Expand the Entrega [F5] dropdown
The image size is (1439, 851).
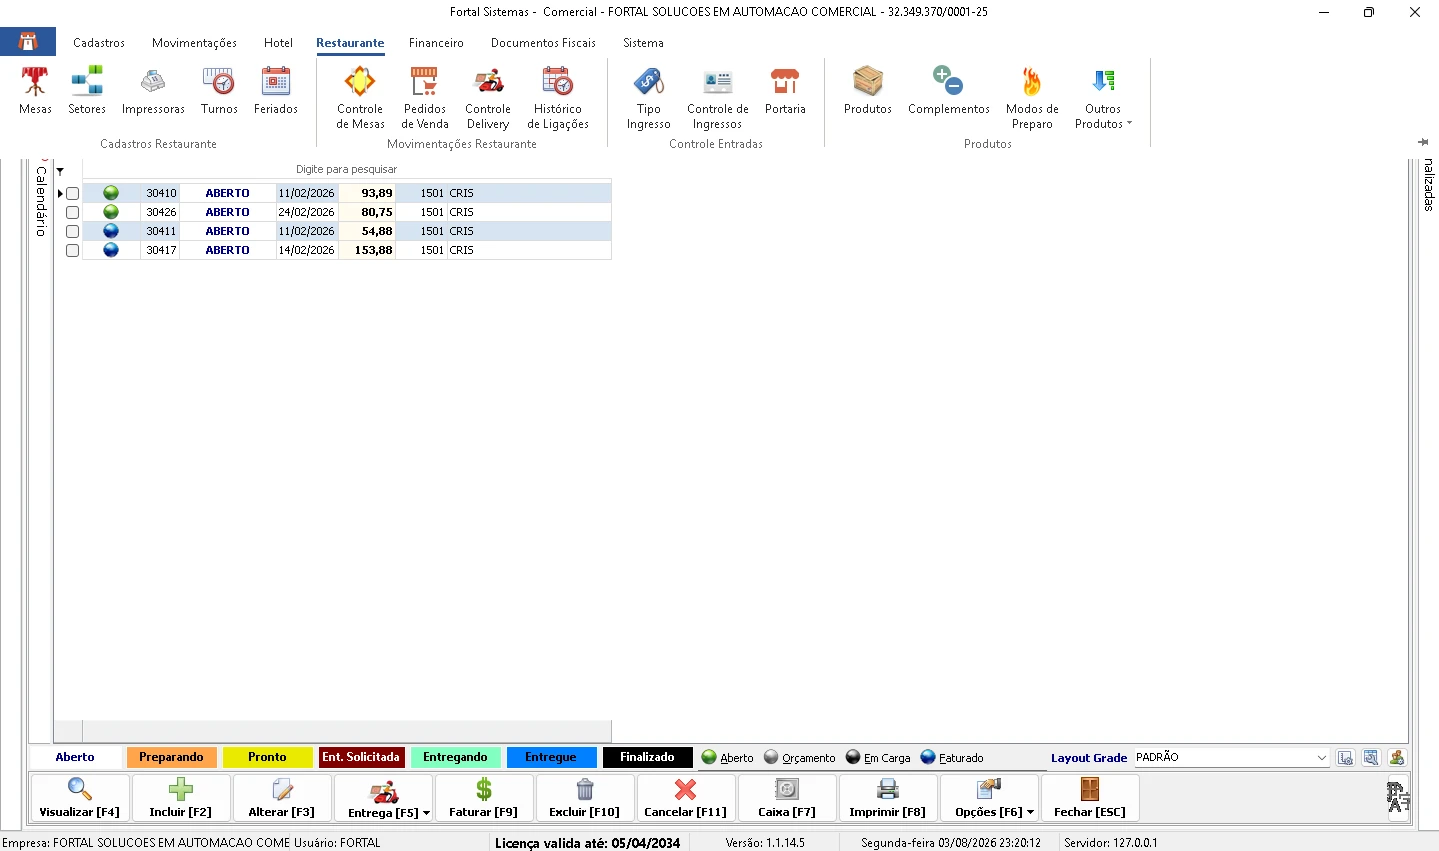point(426,813)
